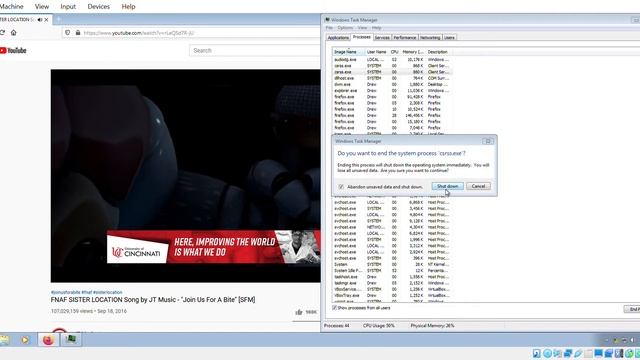The width and height of the screenshot is (640, 360).
Task: Reload the page in Firefox
Action: (x=2, y=33)
